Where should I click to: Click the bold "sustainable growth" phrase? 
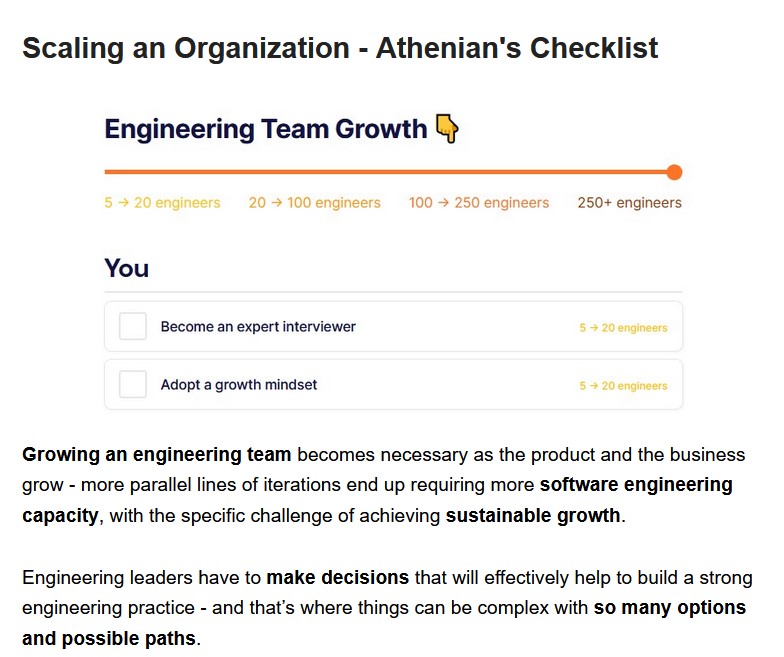533,515
